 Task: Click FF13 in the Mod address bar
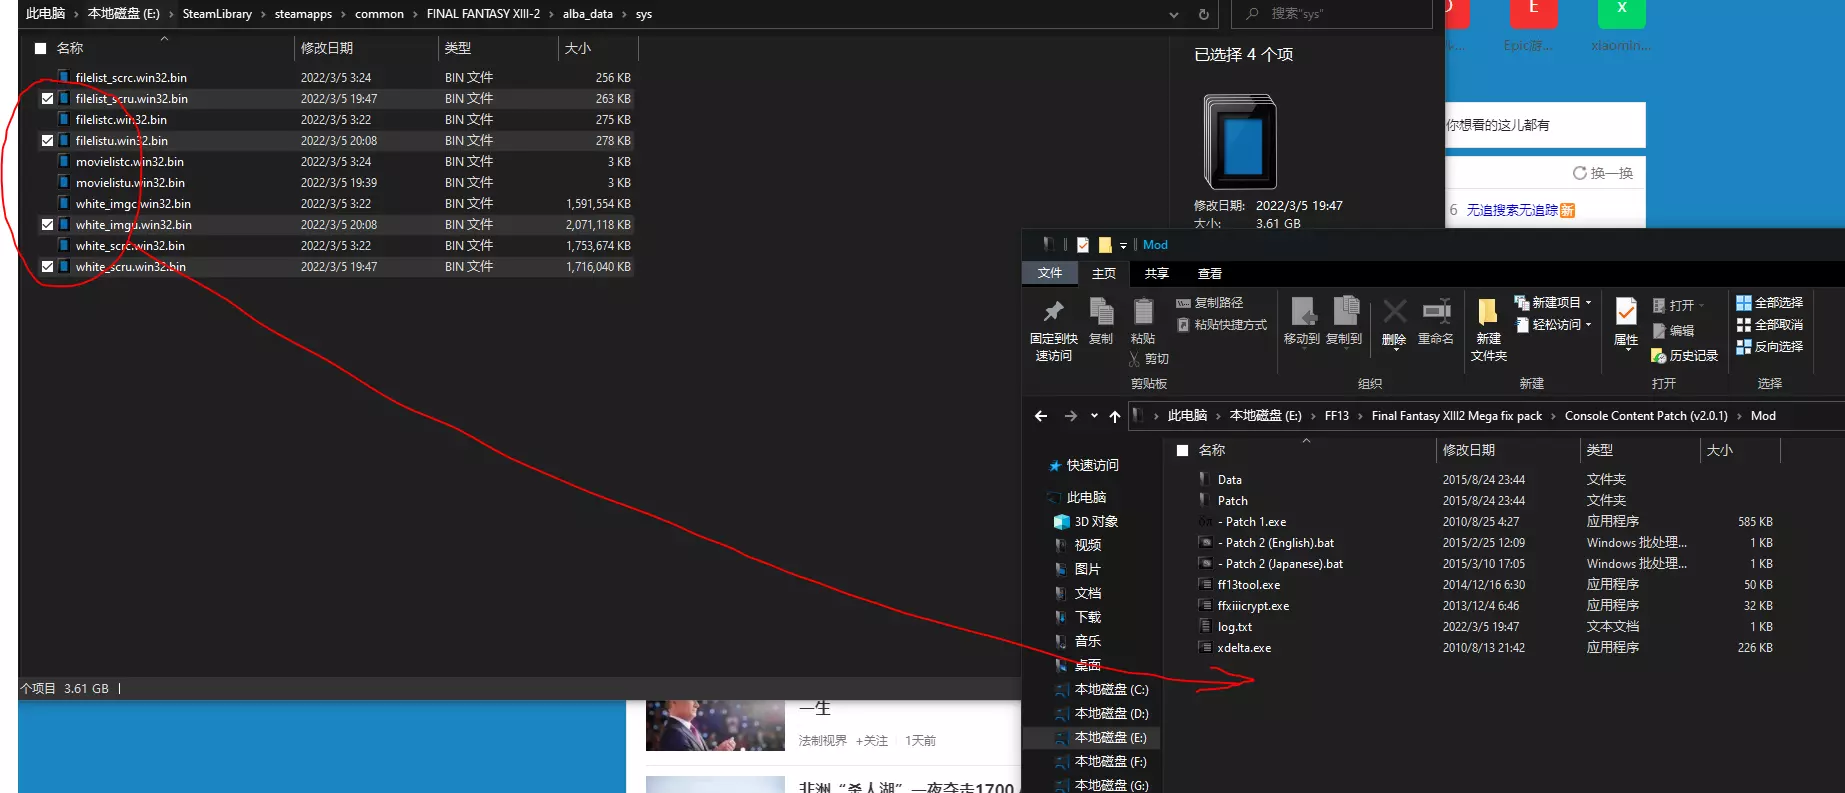(x=1336, y=416)
